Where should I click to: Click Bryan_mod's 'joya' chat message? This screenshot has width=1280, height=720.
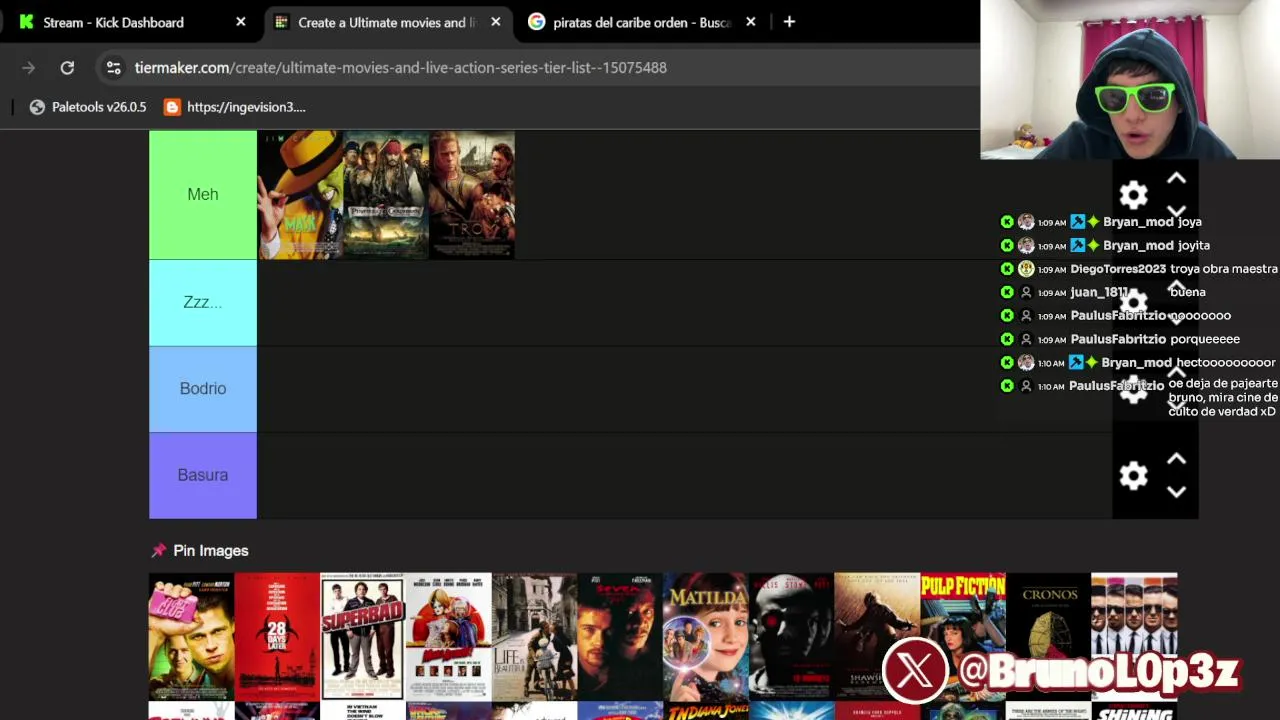pyautogui.click(x=1190, y=222)
